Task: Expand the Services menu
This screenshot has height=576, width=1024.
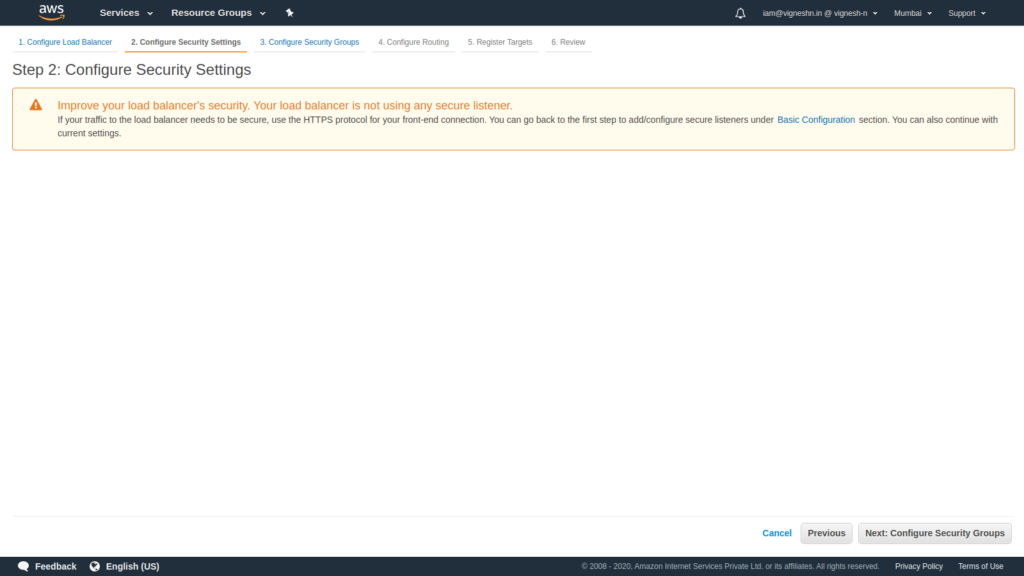Action: click(x=126, y=12)
